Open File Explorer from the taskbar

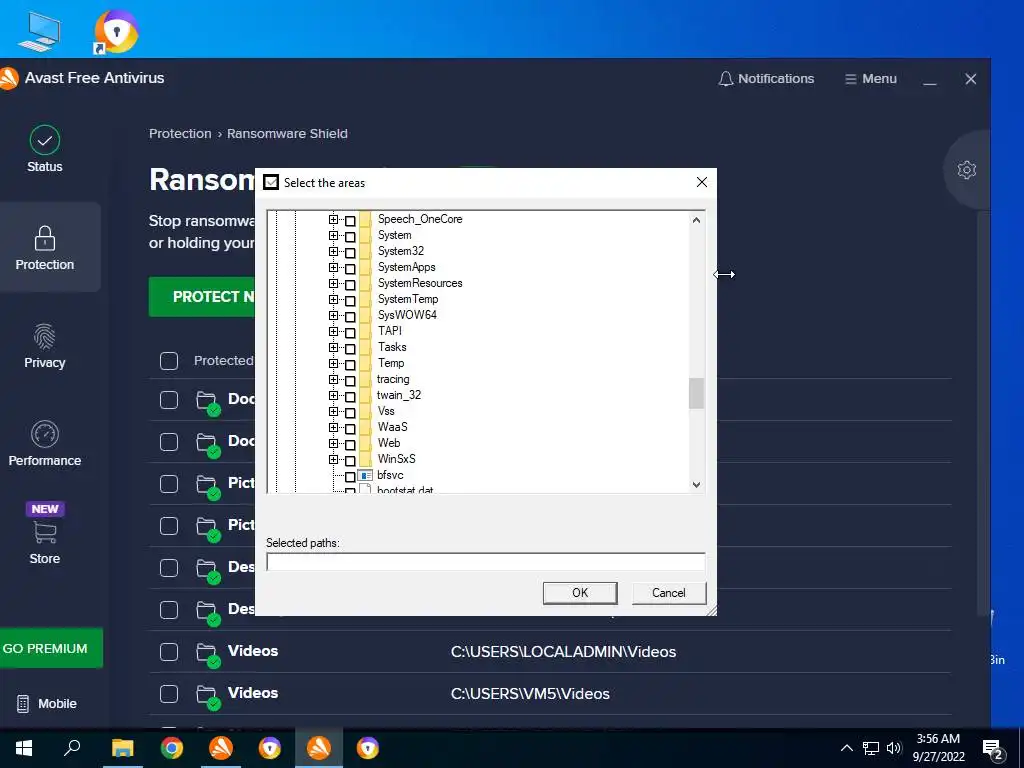pos(122,748)
